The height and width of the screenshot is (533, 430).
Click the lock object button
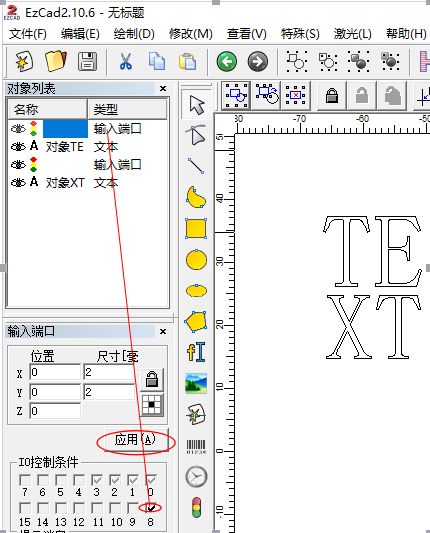click(332, 96)
